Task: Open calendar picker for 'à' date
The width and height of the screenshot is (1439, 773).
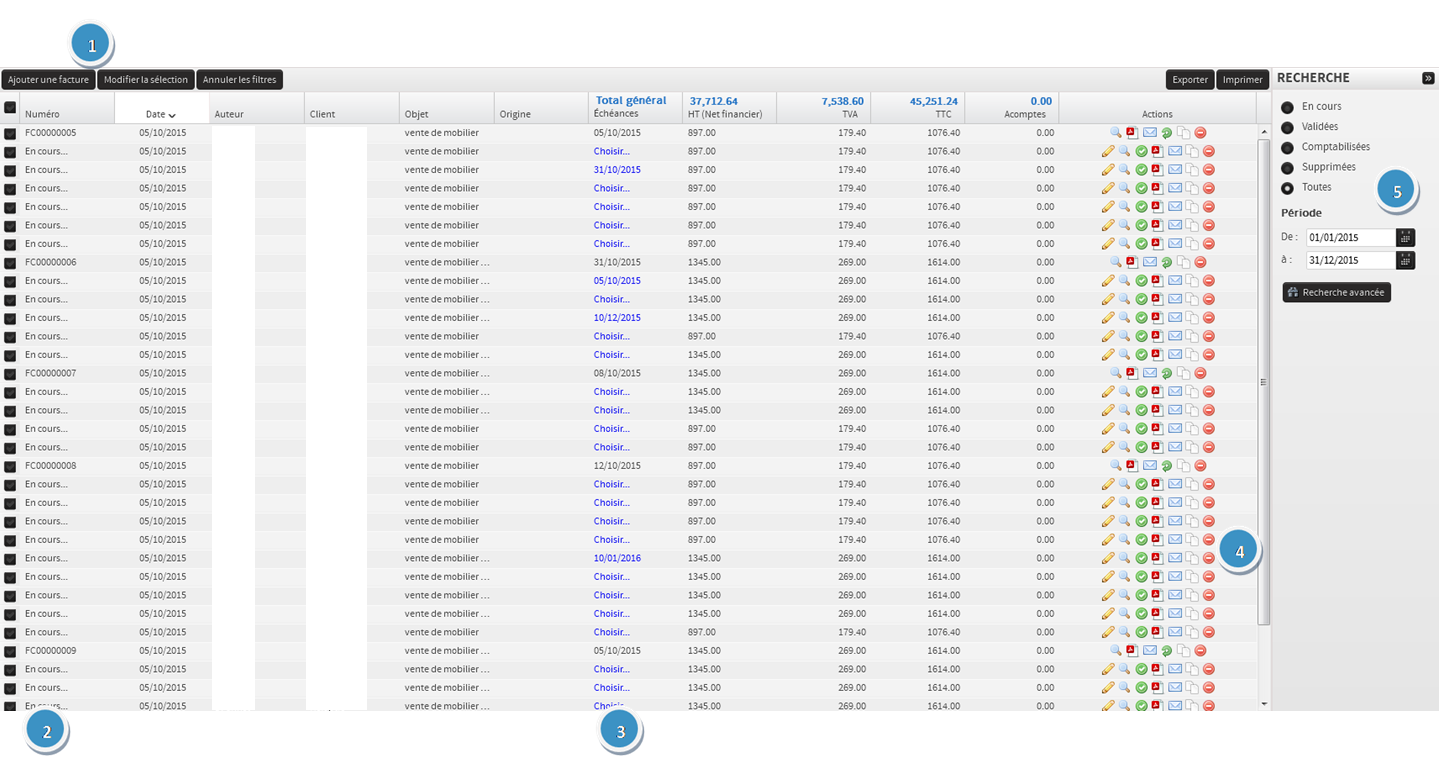Action: coord(1405,260)
